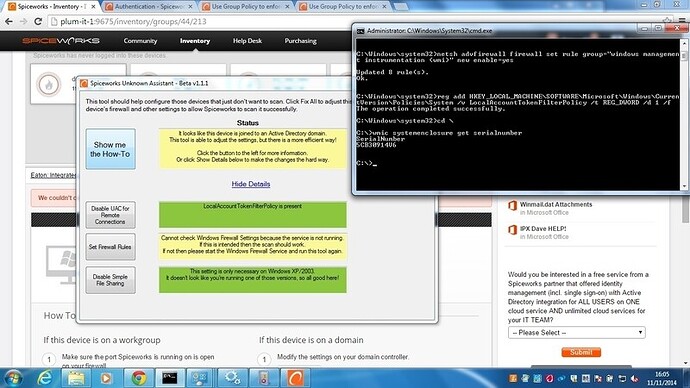Open the Community menu
This screenshot has width=690, height=388.
click(140, 40)
